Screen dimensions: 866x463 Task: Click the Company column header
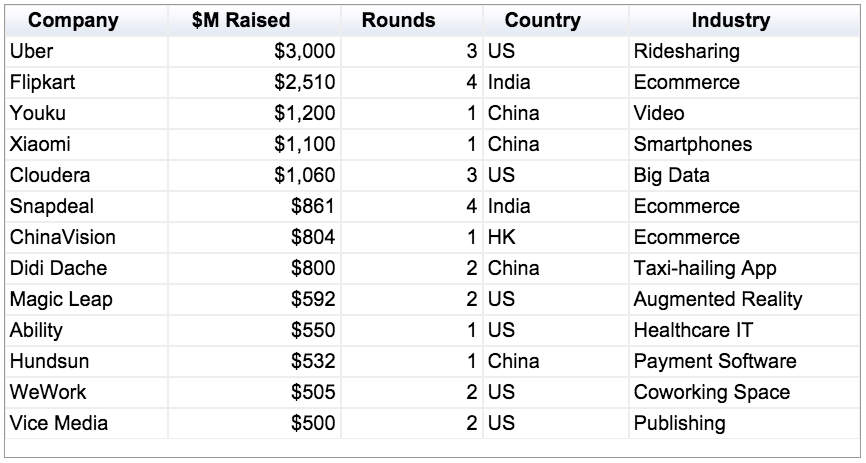point(87,20)
